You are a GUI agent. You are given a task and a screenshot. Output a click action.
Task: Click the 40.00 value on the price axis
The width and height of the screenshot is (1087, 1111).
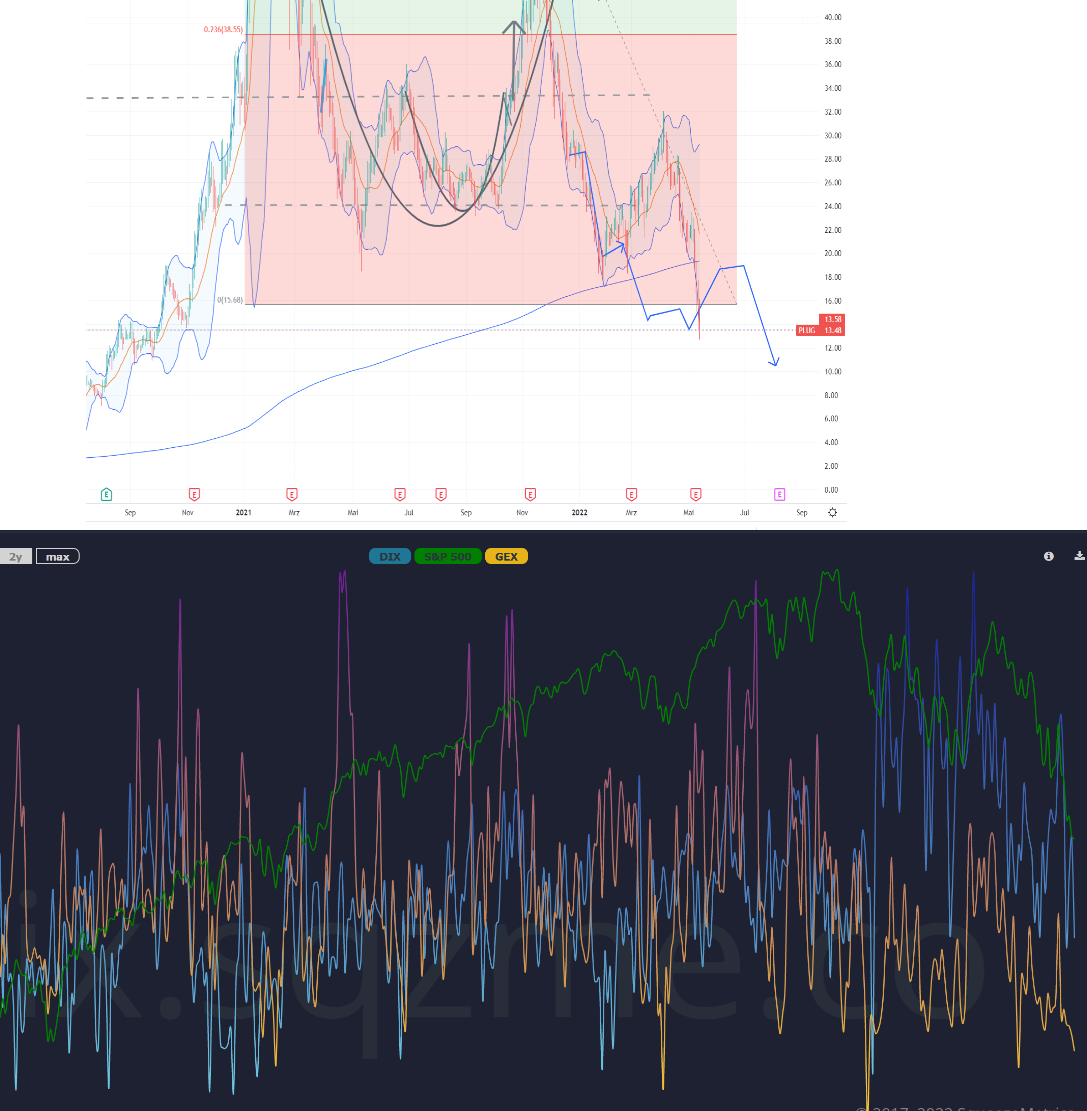[x=833, y=17]
